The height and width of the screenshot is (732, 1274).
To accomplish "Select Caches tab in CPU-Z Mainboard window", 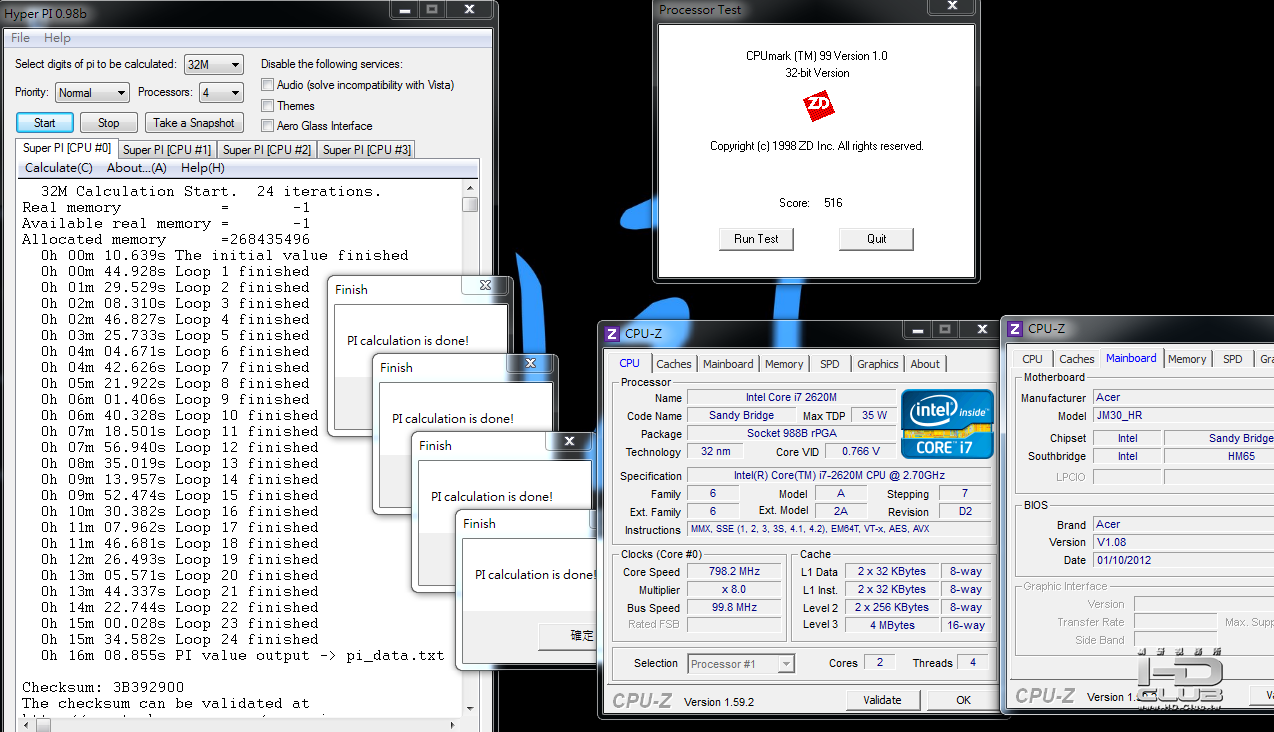I will [x=1077, y=359].
